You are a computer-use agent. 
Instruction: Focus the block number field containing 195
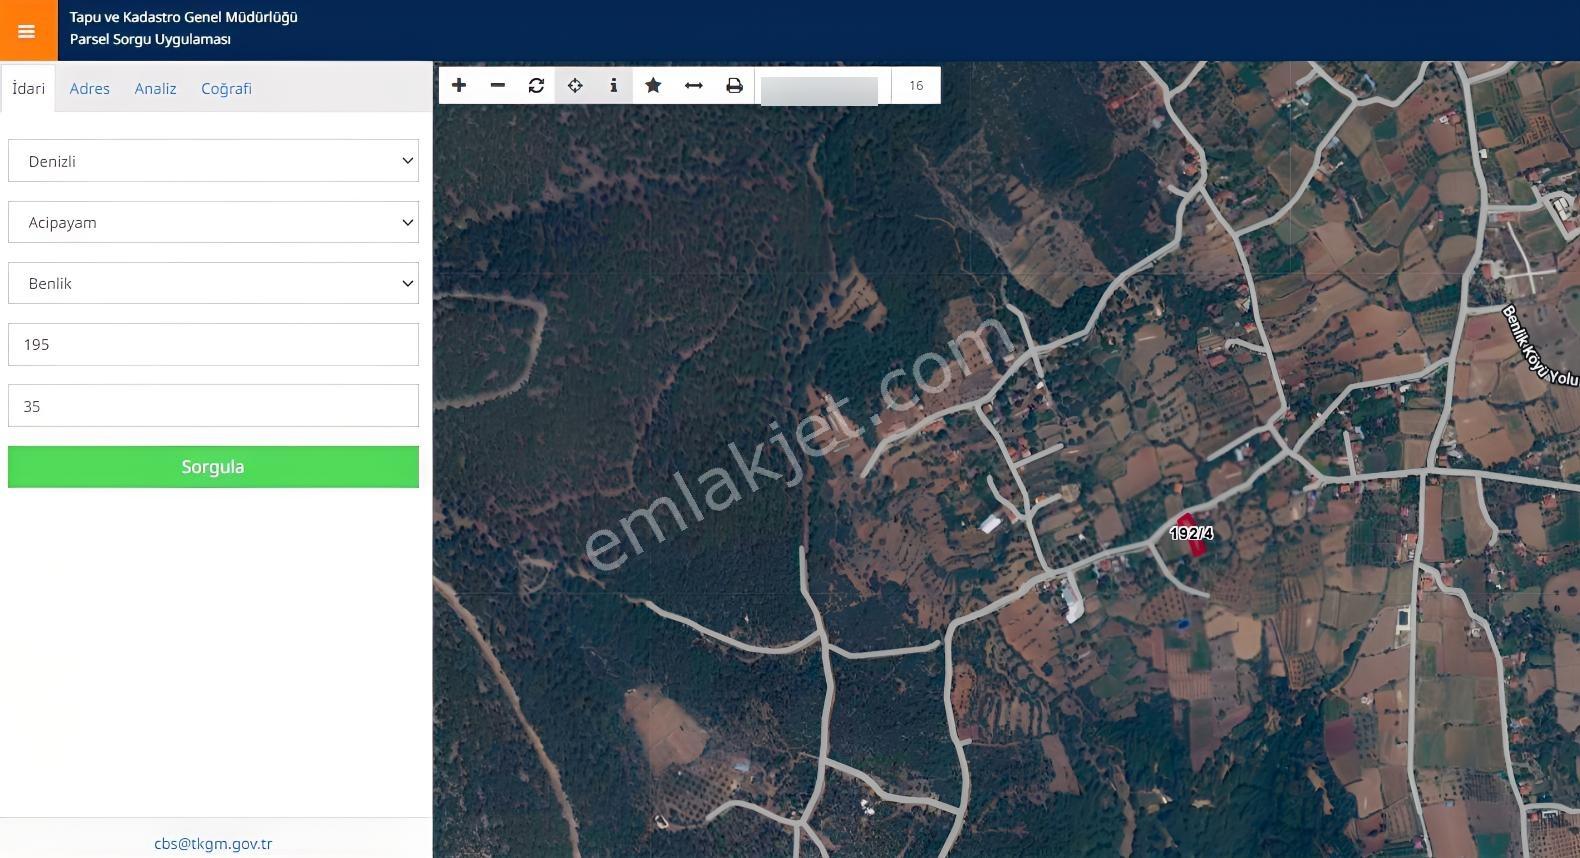point(213,344)
